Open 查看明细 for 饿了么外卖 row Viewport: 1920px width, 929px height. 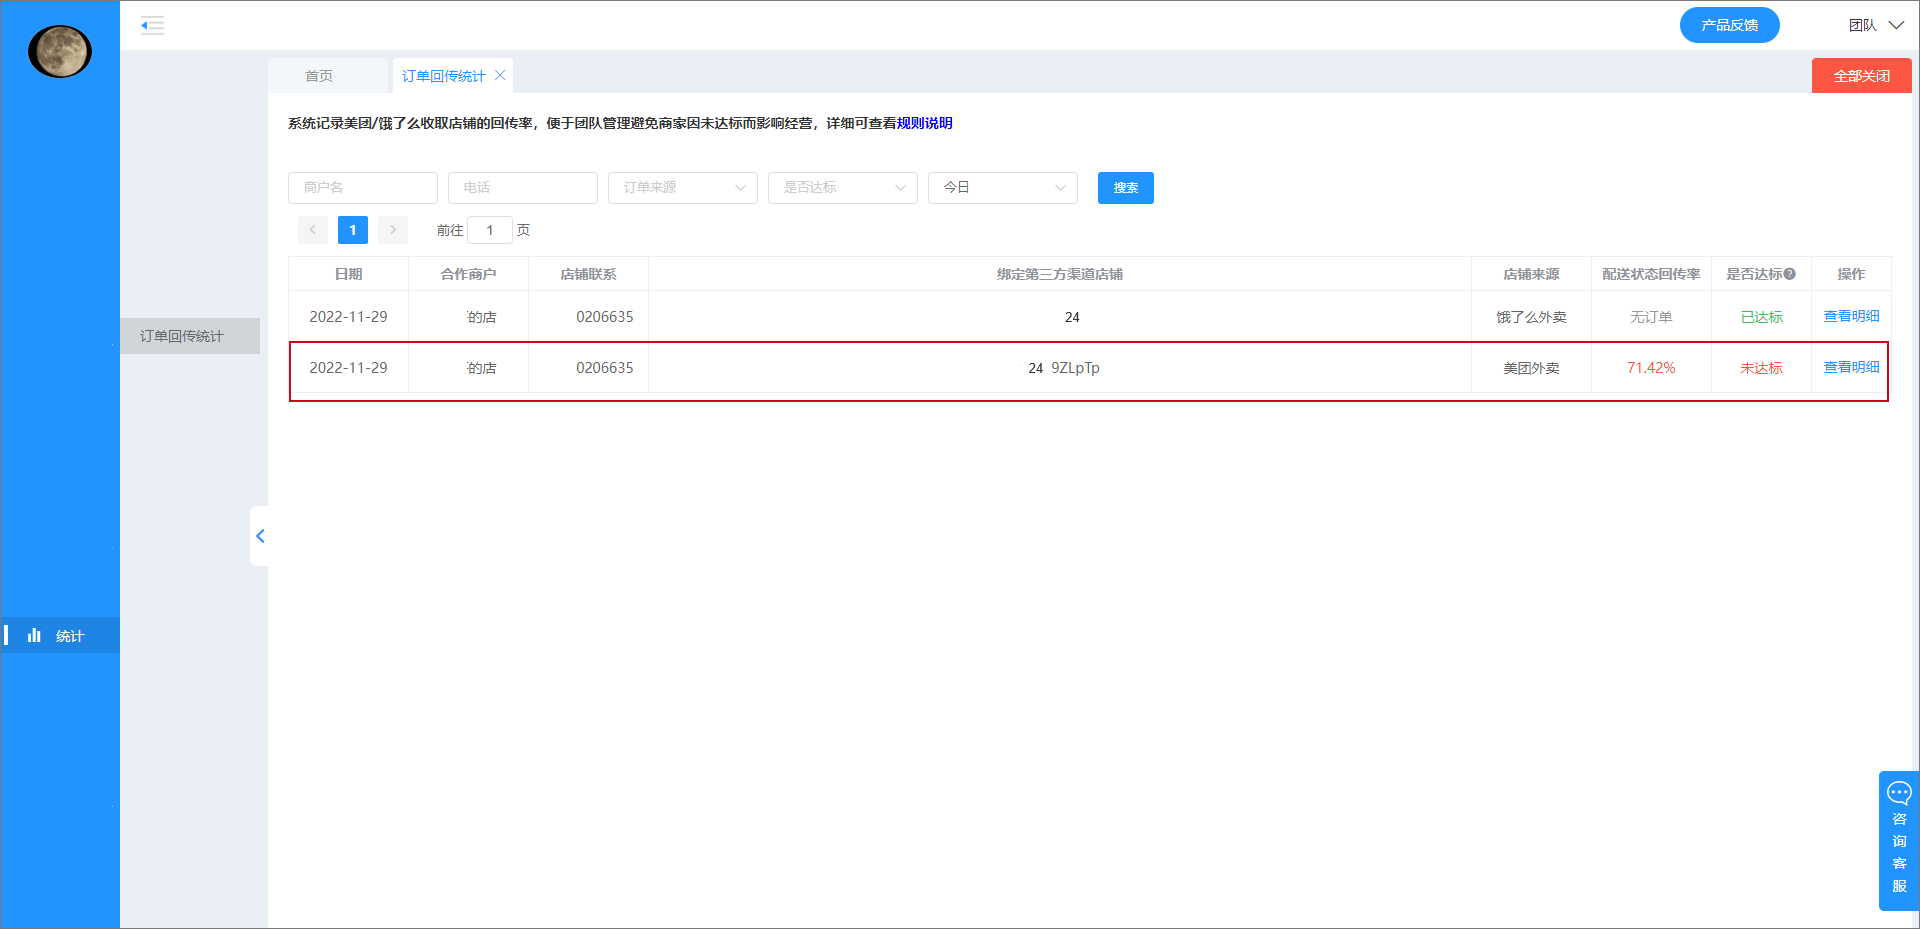(1851, 316)
